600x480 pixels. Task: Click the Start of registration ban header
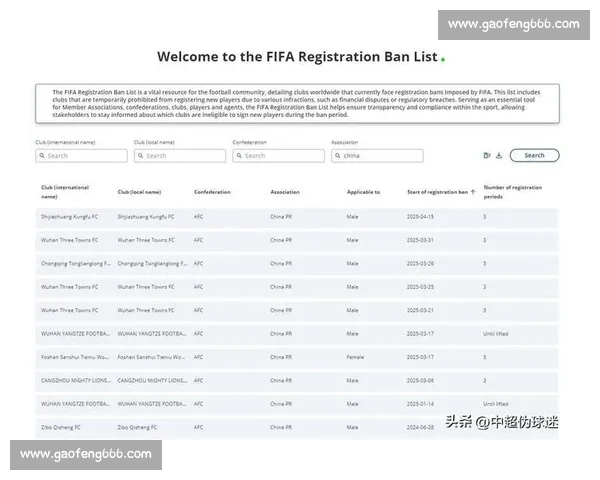click(x=437, y=192)
